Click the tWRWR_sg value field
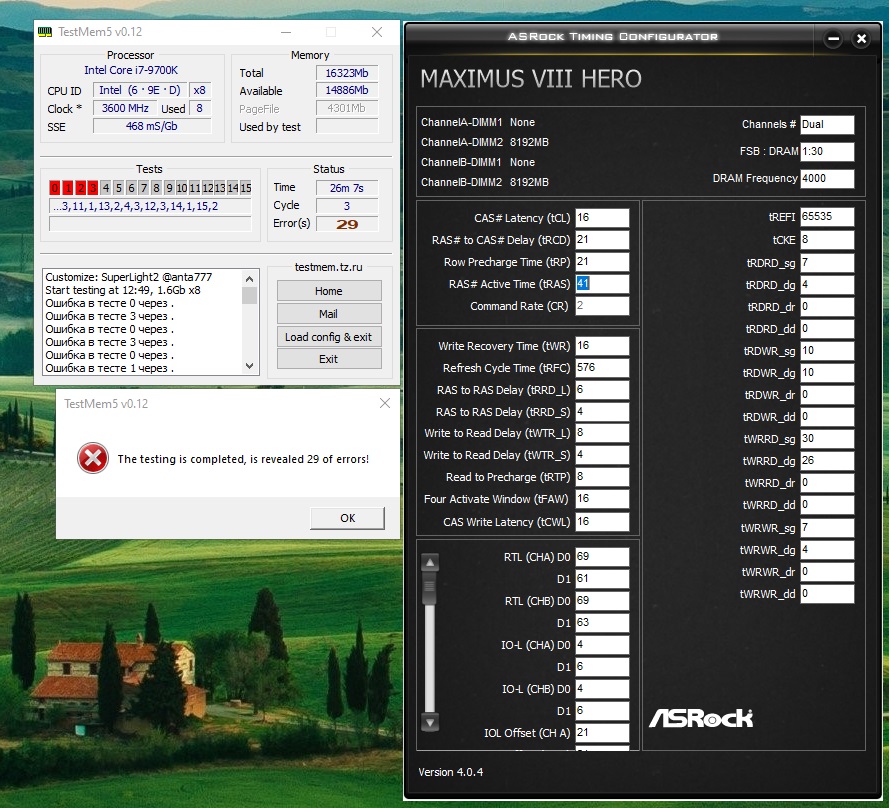Viewport: 889px width, 808px height. coord(827,528)
